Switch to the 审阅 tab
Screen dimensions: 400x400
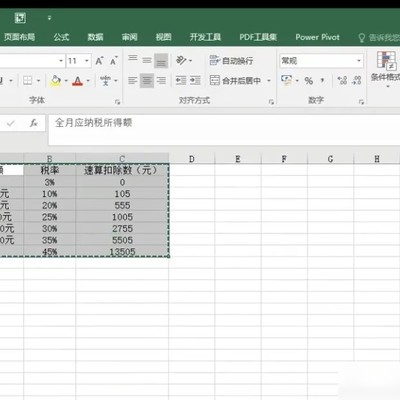[x=129, y=37]
